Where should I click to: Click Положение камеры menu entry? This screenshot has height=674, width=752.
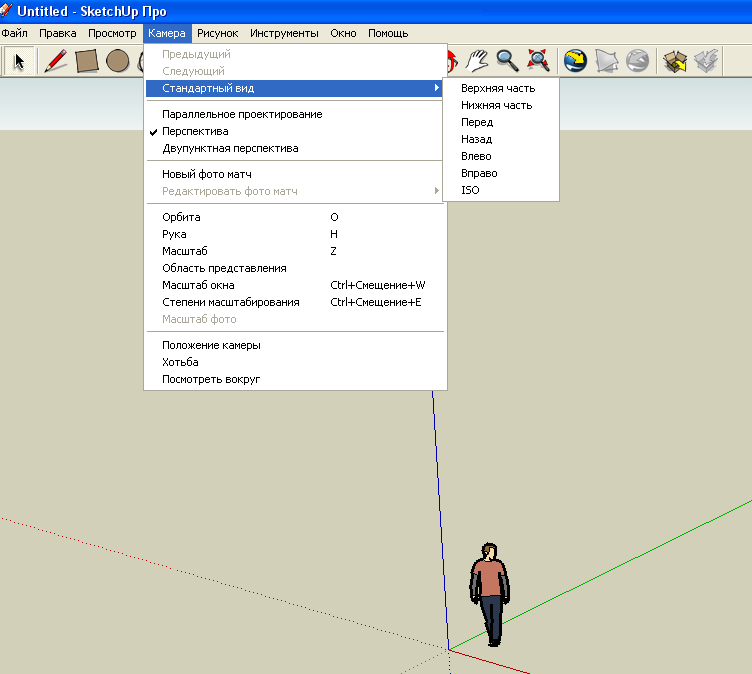point(211,345)
